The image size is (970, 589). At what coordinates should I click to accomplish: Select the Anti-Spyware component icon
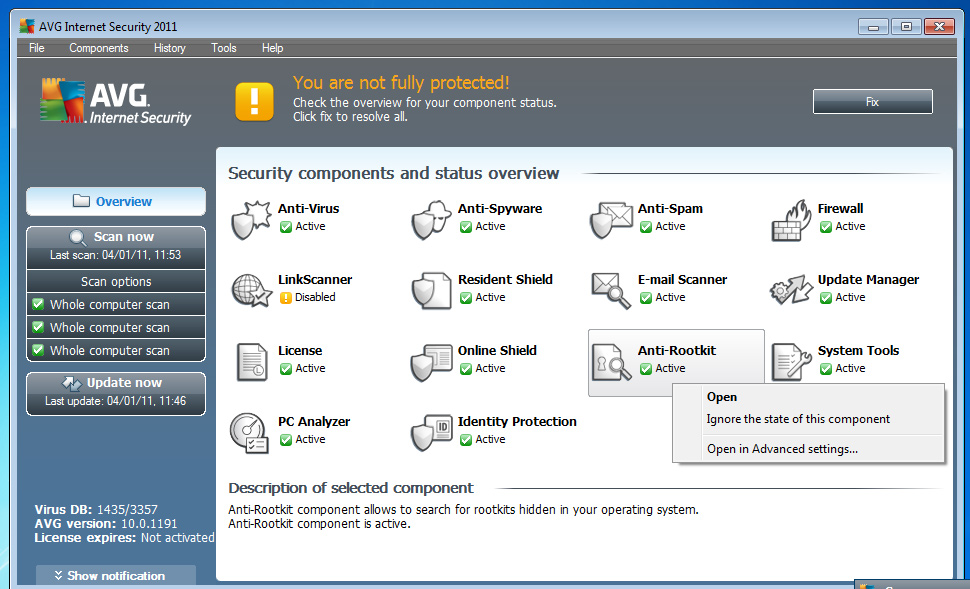tap(431, 219)
